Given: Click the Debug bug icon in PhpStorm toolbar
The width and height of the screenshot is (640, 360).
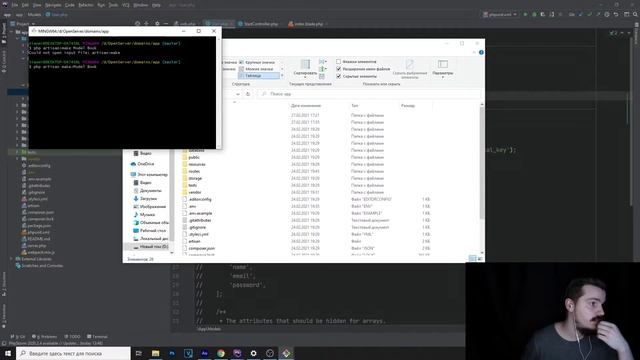Looking at the screenshot, I should point(534,14).
